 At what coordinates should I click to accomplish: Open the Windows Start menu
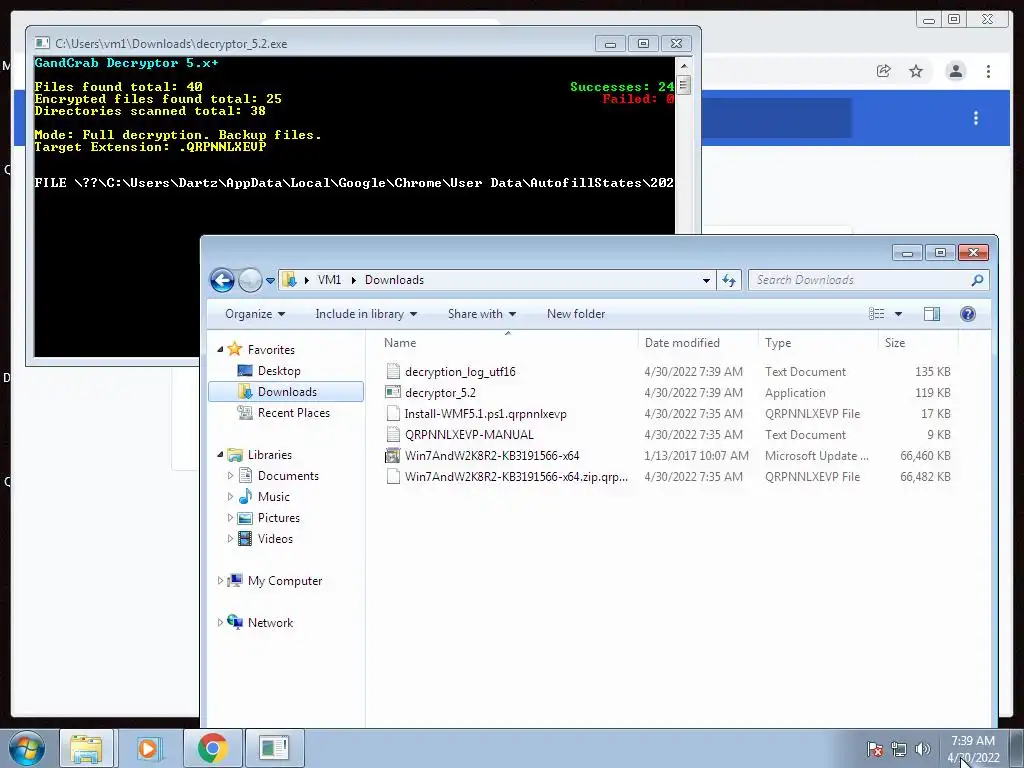[x=27, y=748]
